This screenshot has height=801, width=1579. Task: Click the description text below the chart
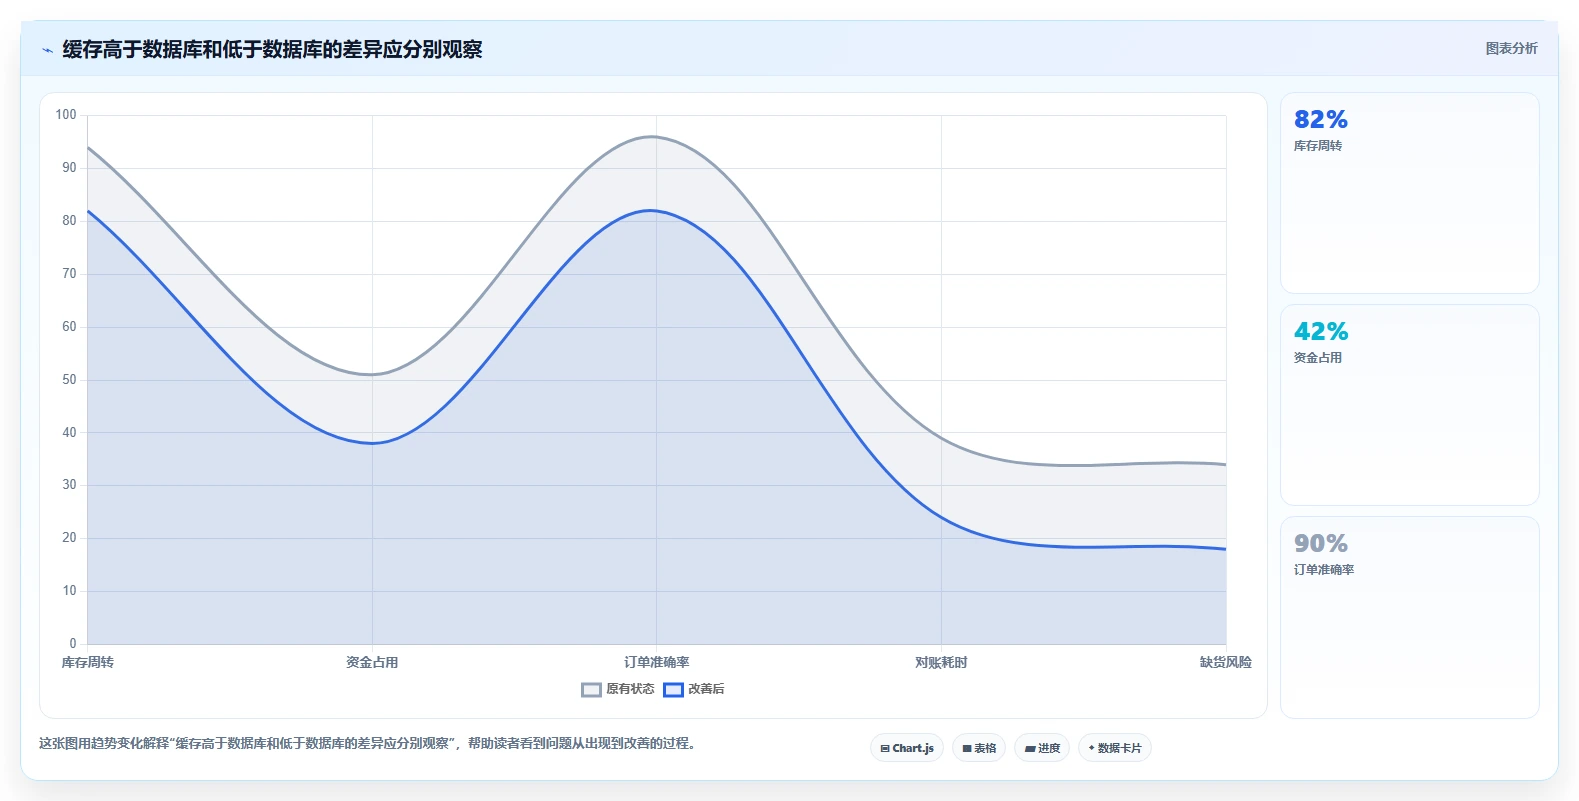pyautogui.click(x=367, y=743)
